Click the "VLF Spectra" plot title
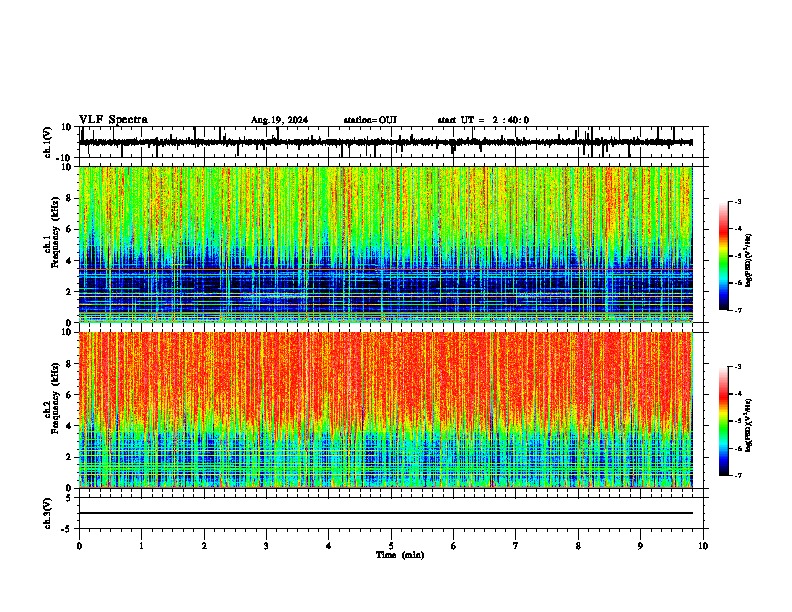Viewport: 792px width, 612px height. click(113, 120)
